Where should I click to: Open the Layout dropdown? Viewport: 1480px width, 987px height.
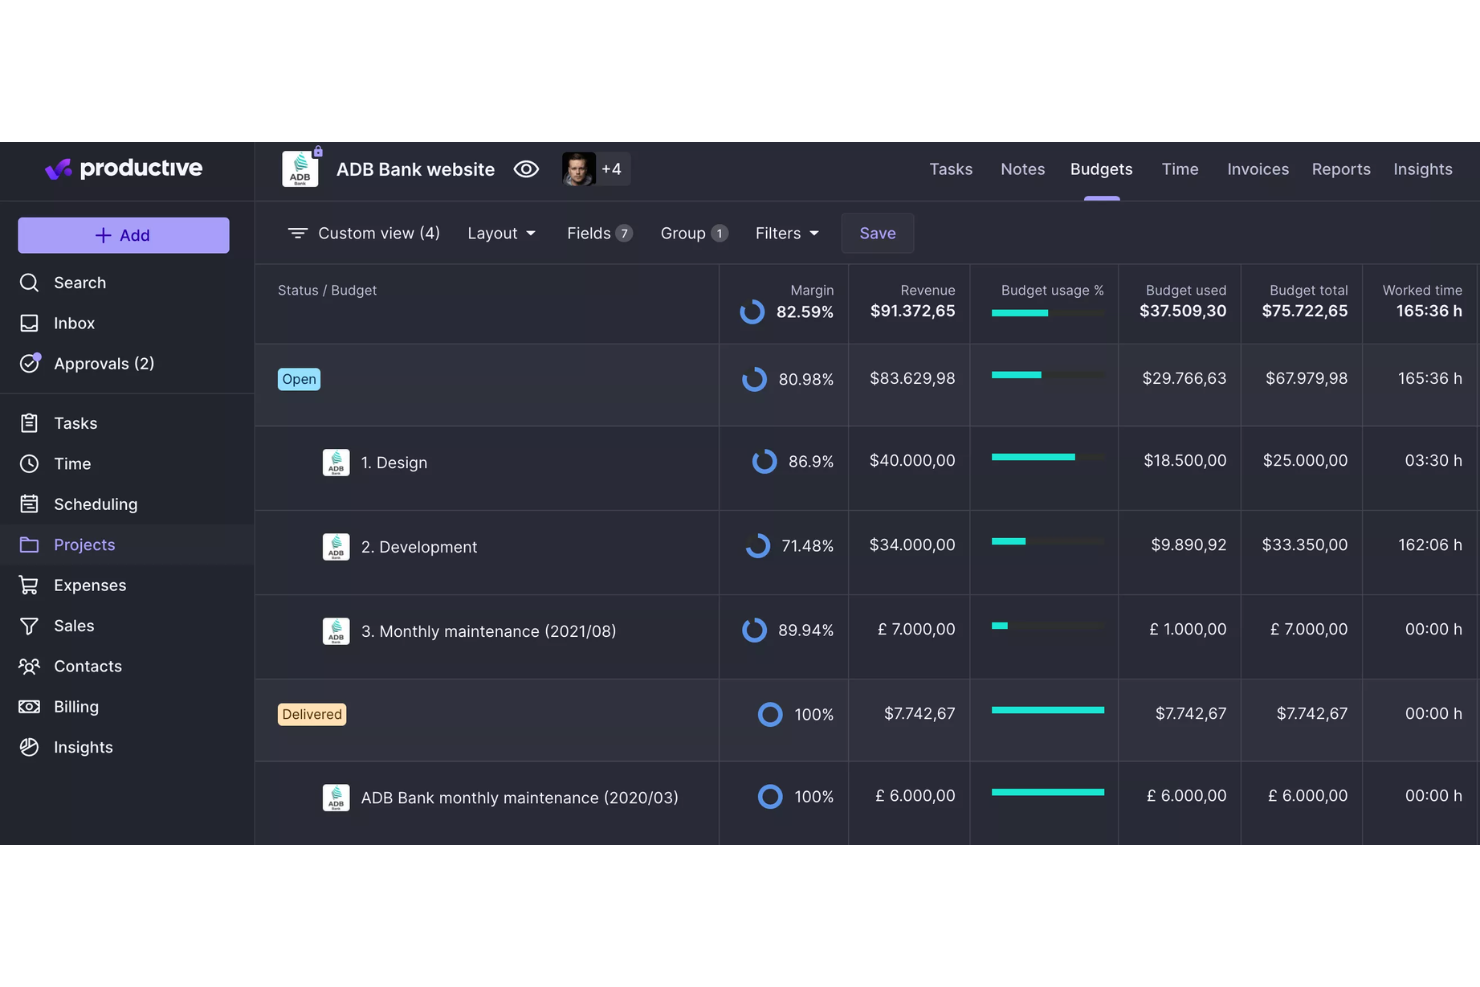502,233
